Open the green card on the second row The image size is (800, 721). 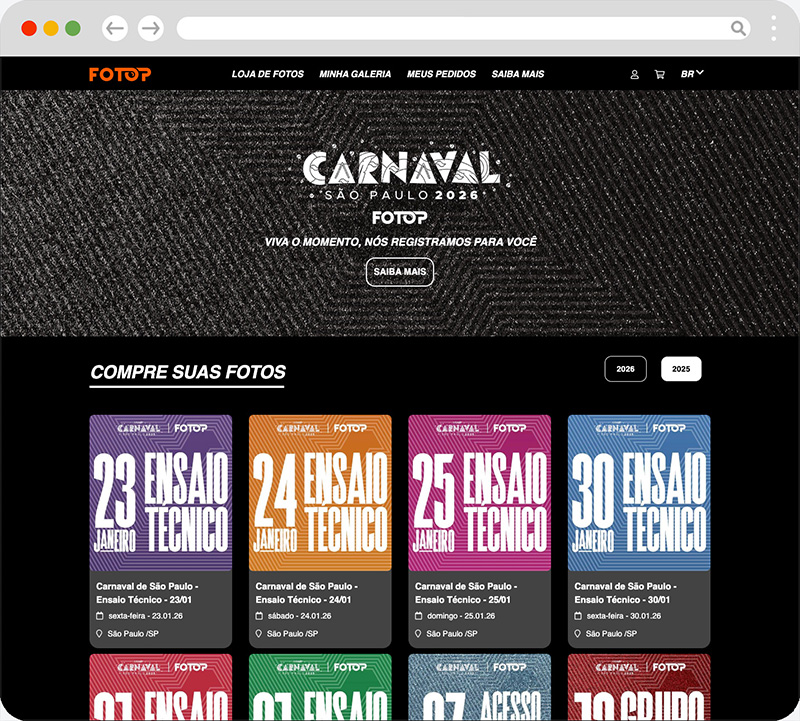pos(320,687)
